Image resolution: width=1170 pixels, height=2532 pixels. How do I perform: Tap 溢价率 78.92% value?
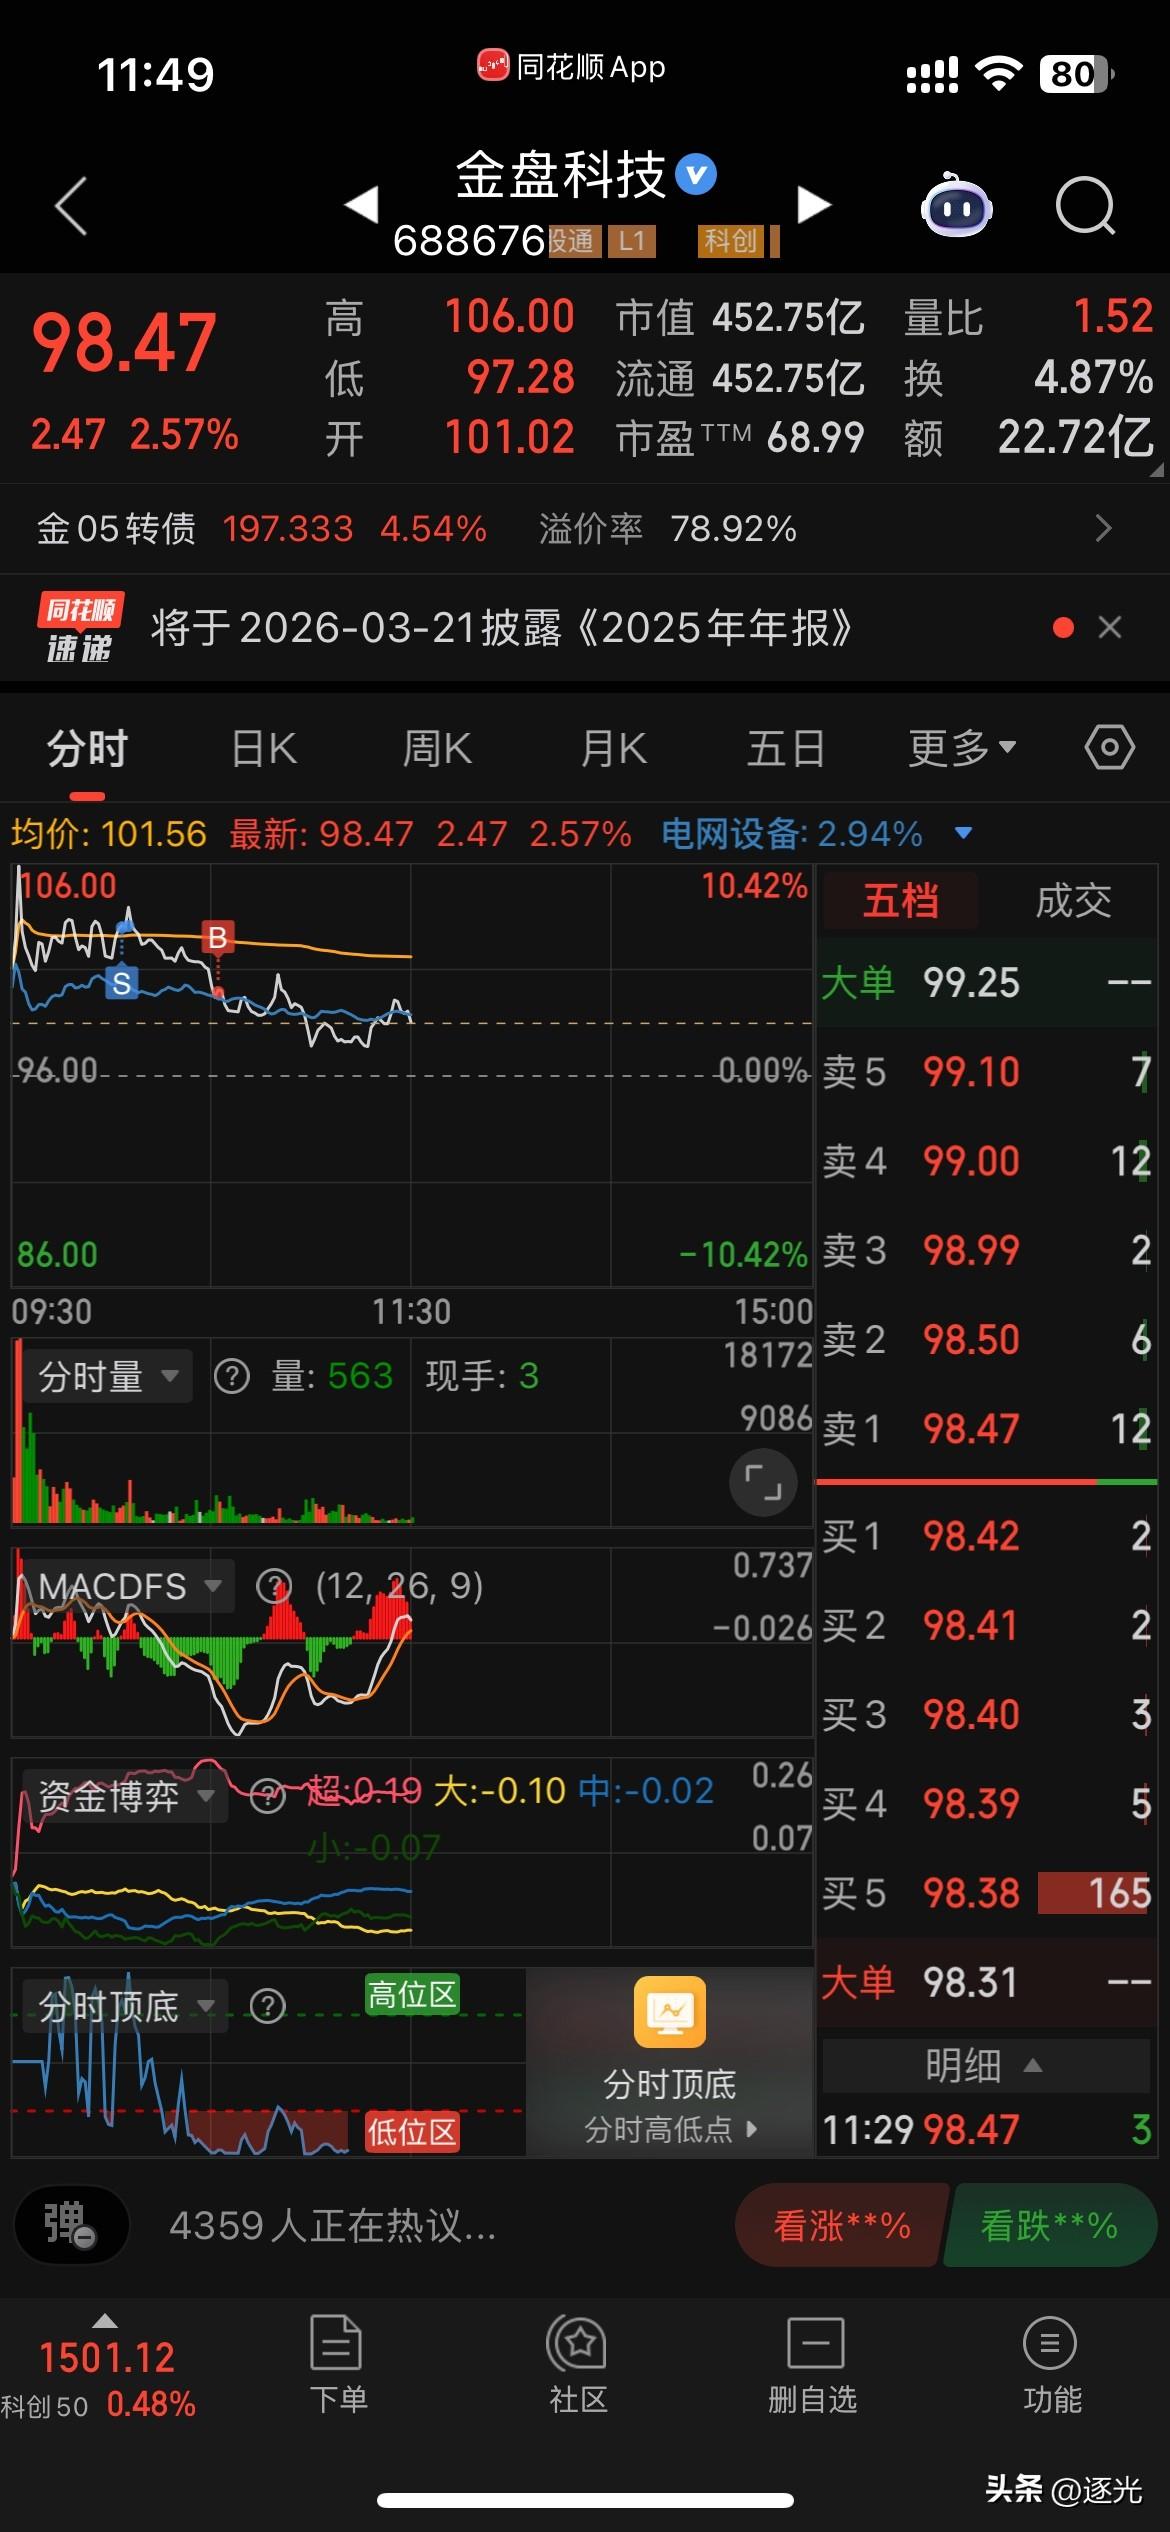[x=733, y=528]
